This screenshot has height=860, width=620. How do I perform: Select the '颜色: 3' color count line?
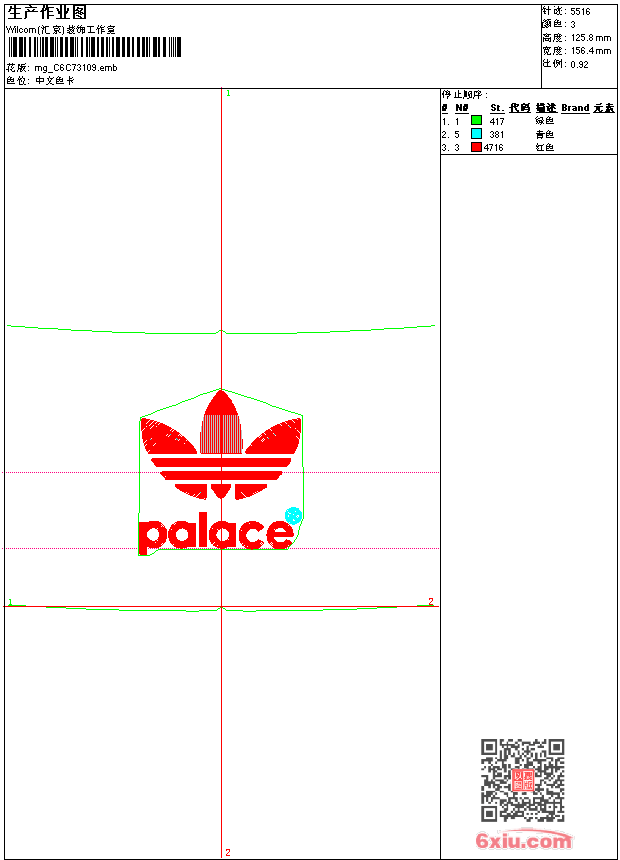click(559, 24)
